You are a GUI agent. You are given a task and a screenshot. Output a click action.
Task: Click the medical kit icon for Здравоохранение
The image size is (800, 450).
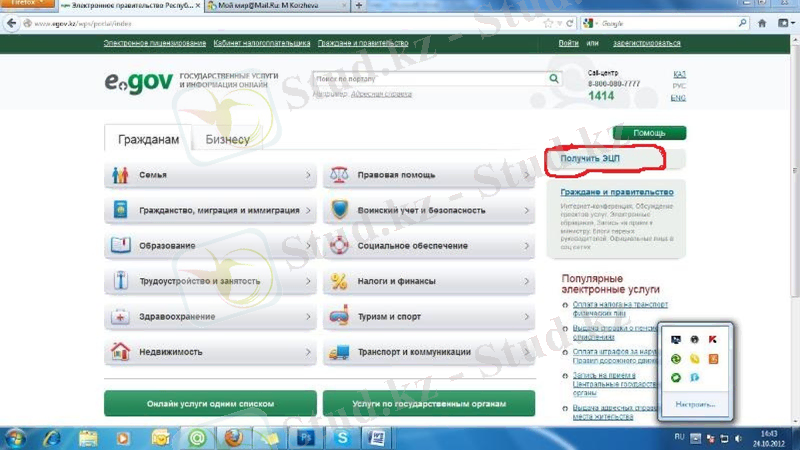tap(120, 316)
